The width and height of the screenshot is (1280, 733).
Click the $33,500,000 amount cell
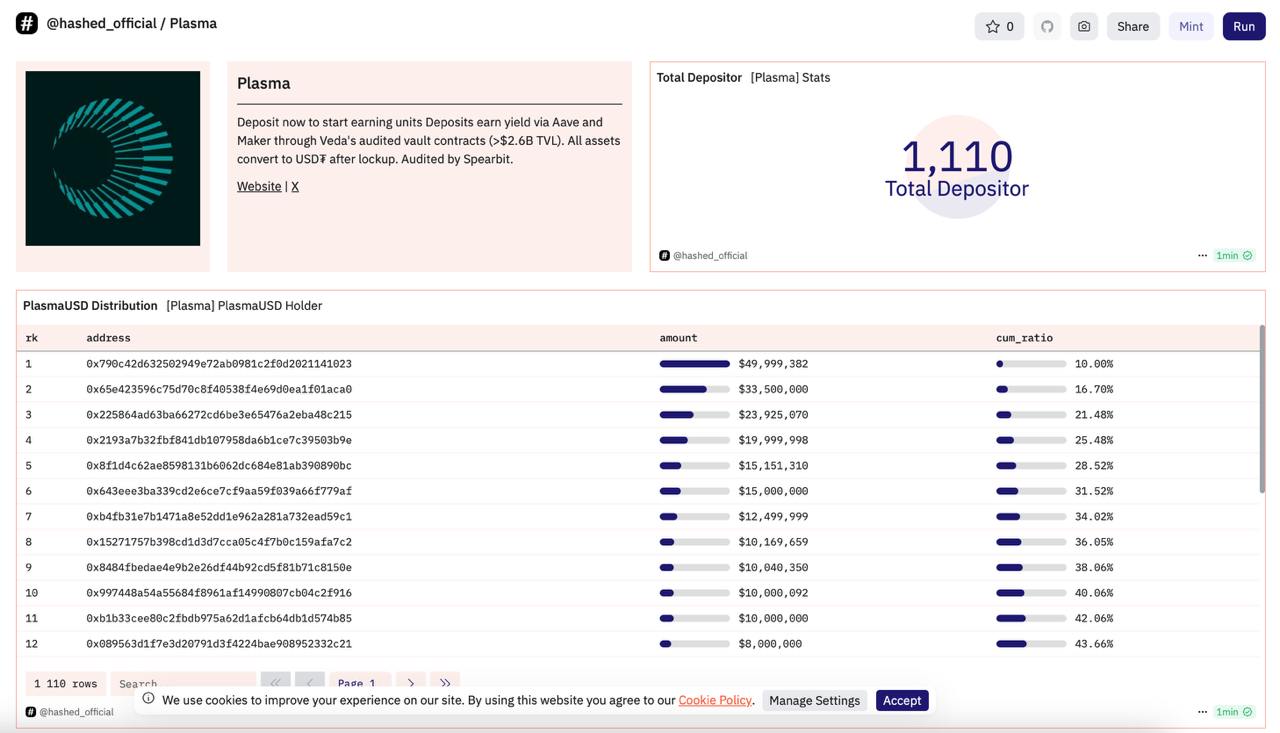(x=773, y=389)
